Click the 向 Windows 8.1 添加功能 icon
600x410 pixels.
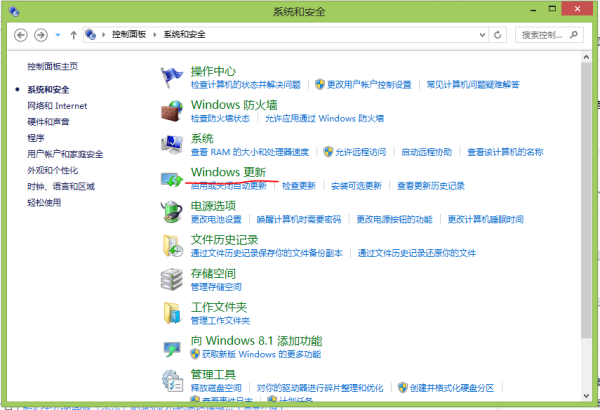point(172,347)
